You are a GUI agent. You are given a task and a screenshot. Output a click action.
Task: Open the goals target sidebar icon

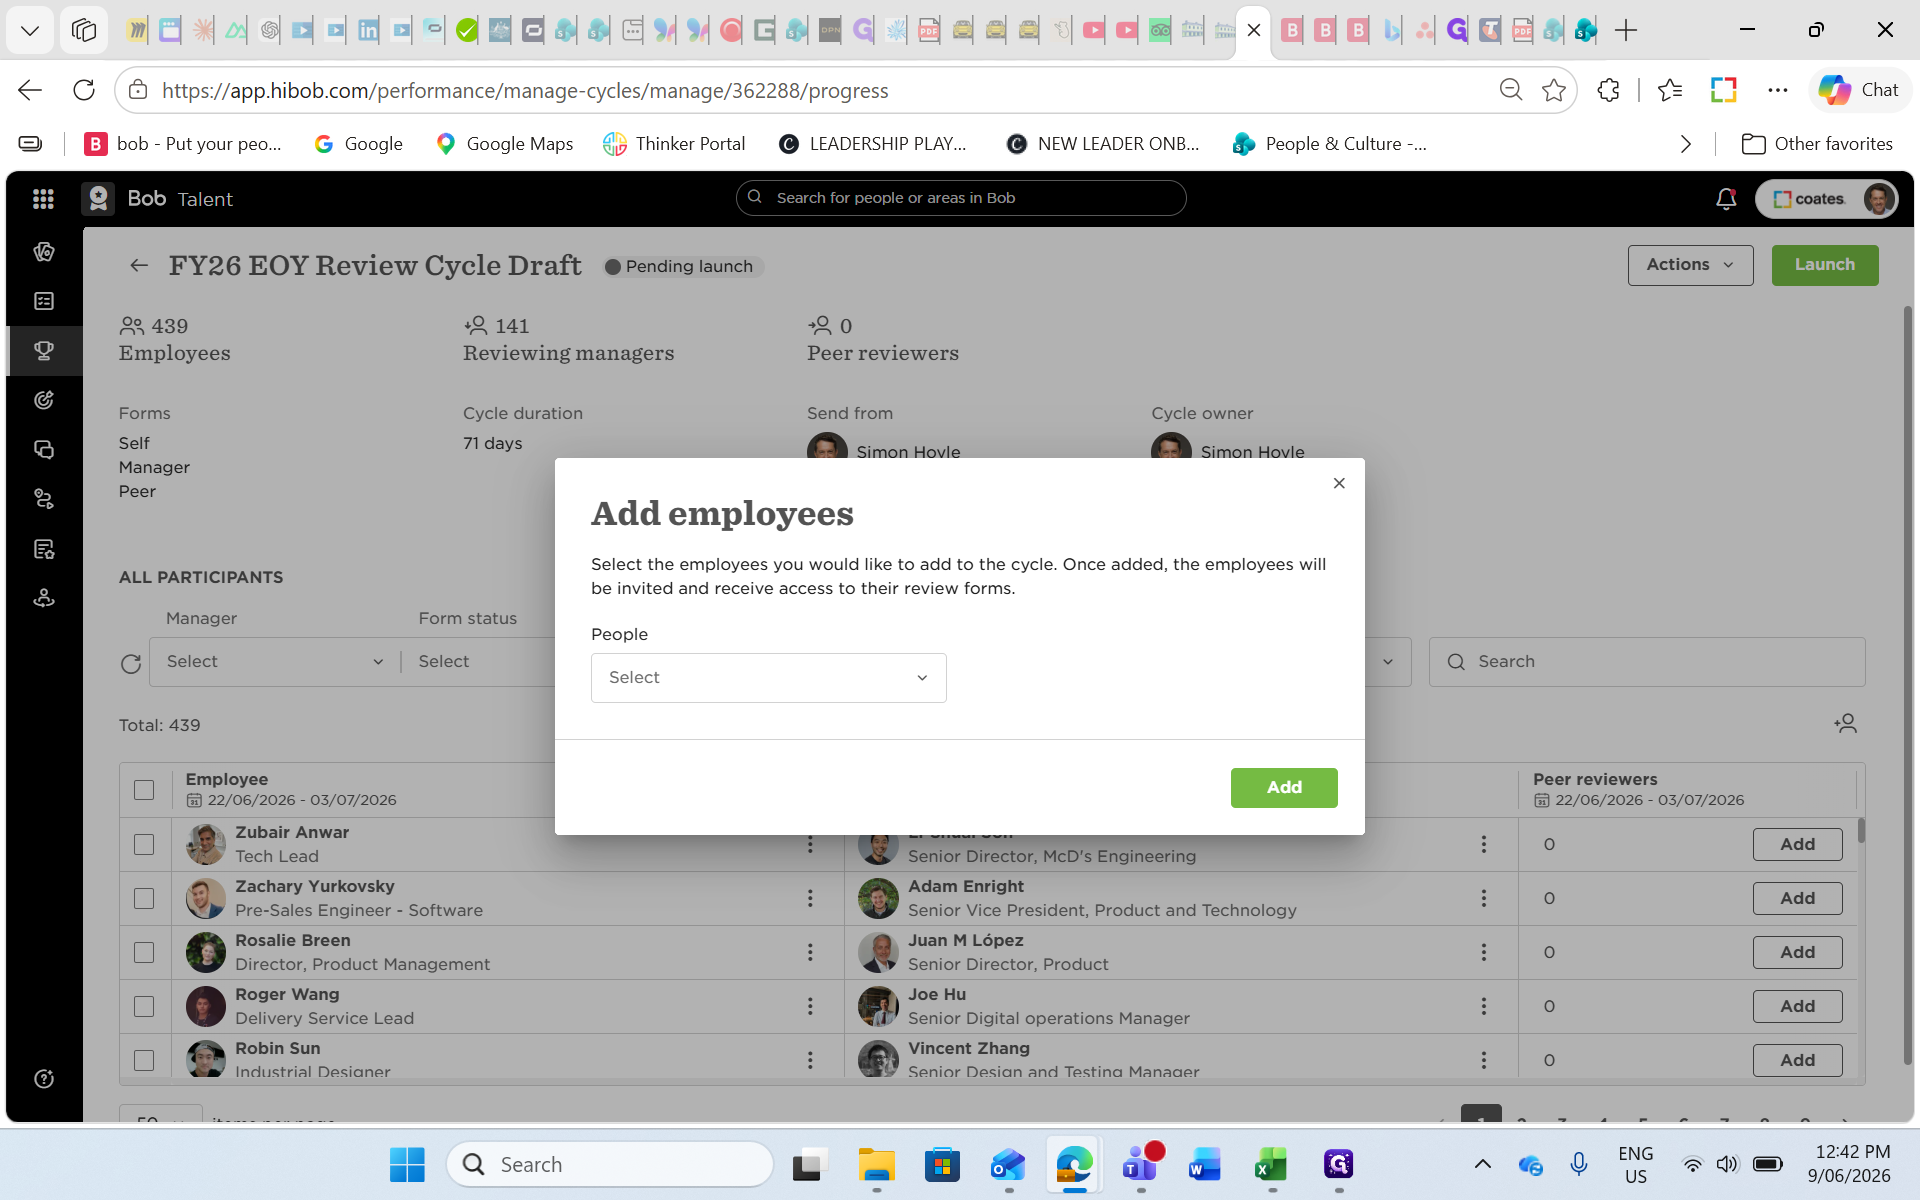44,400
